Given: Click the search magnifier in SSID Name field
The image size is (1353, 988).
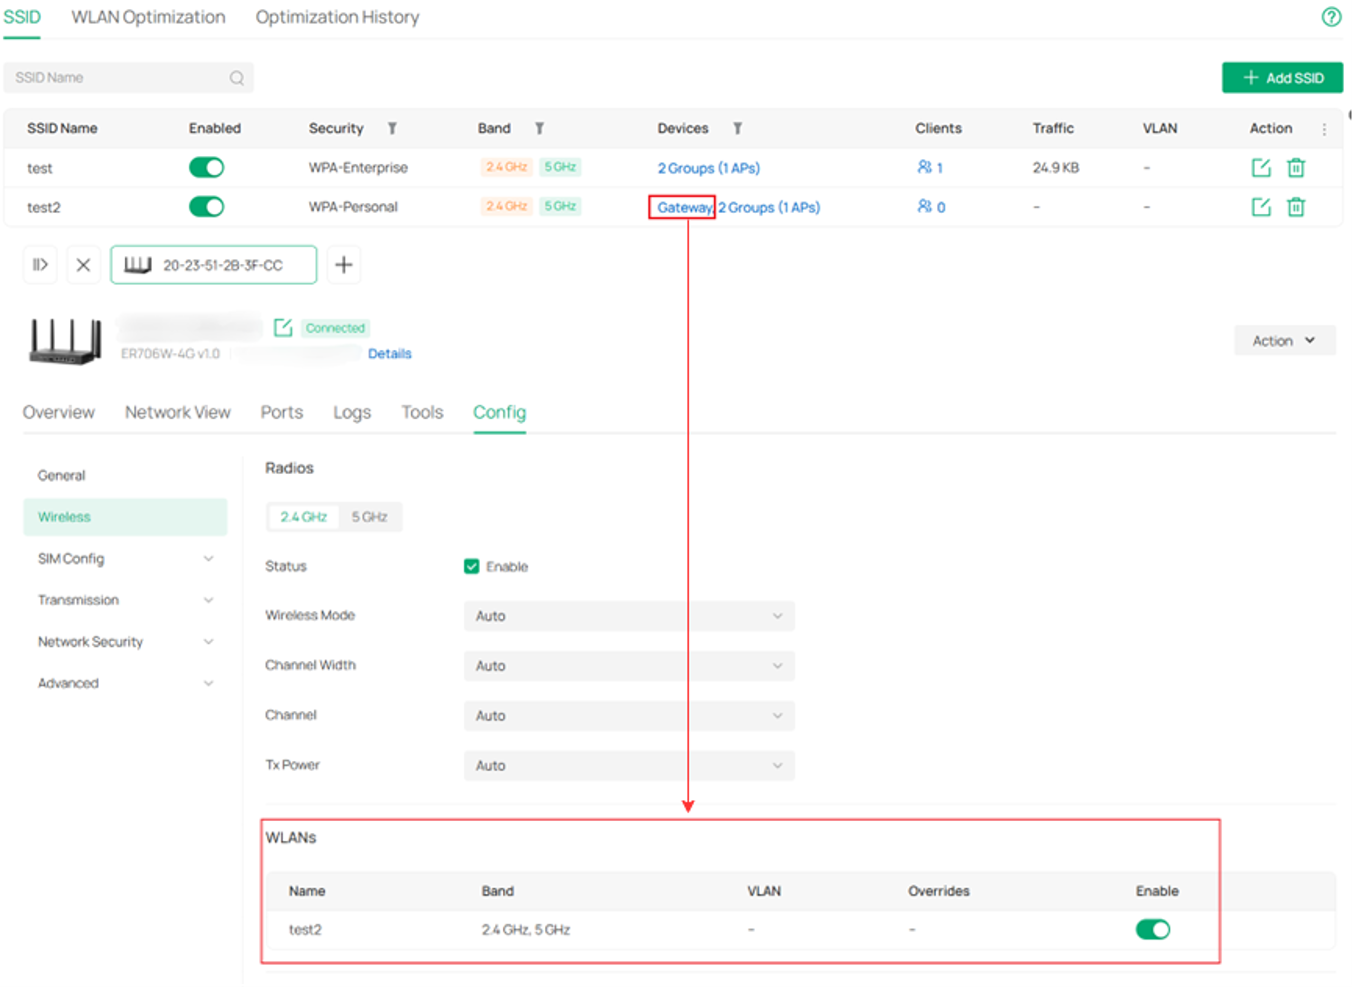Looking at the screenshot, I should [237, 78].
